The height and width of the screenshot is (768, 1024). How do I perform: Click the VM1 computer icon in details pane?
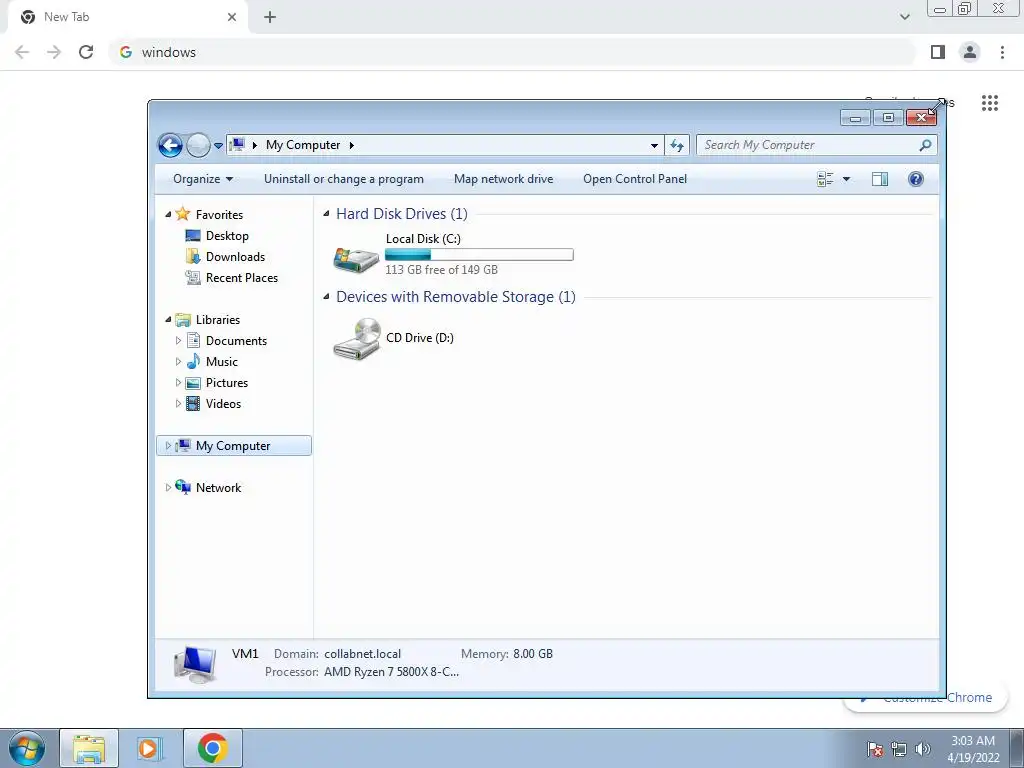pyautogui.click(x=195, y=664)
